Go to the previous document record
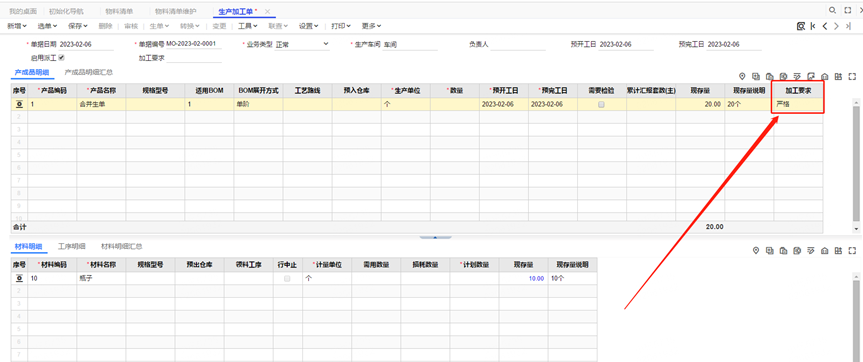 tap(824, 26)
